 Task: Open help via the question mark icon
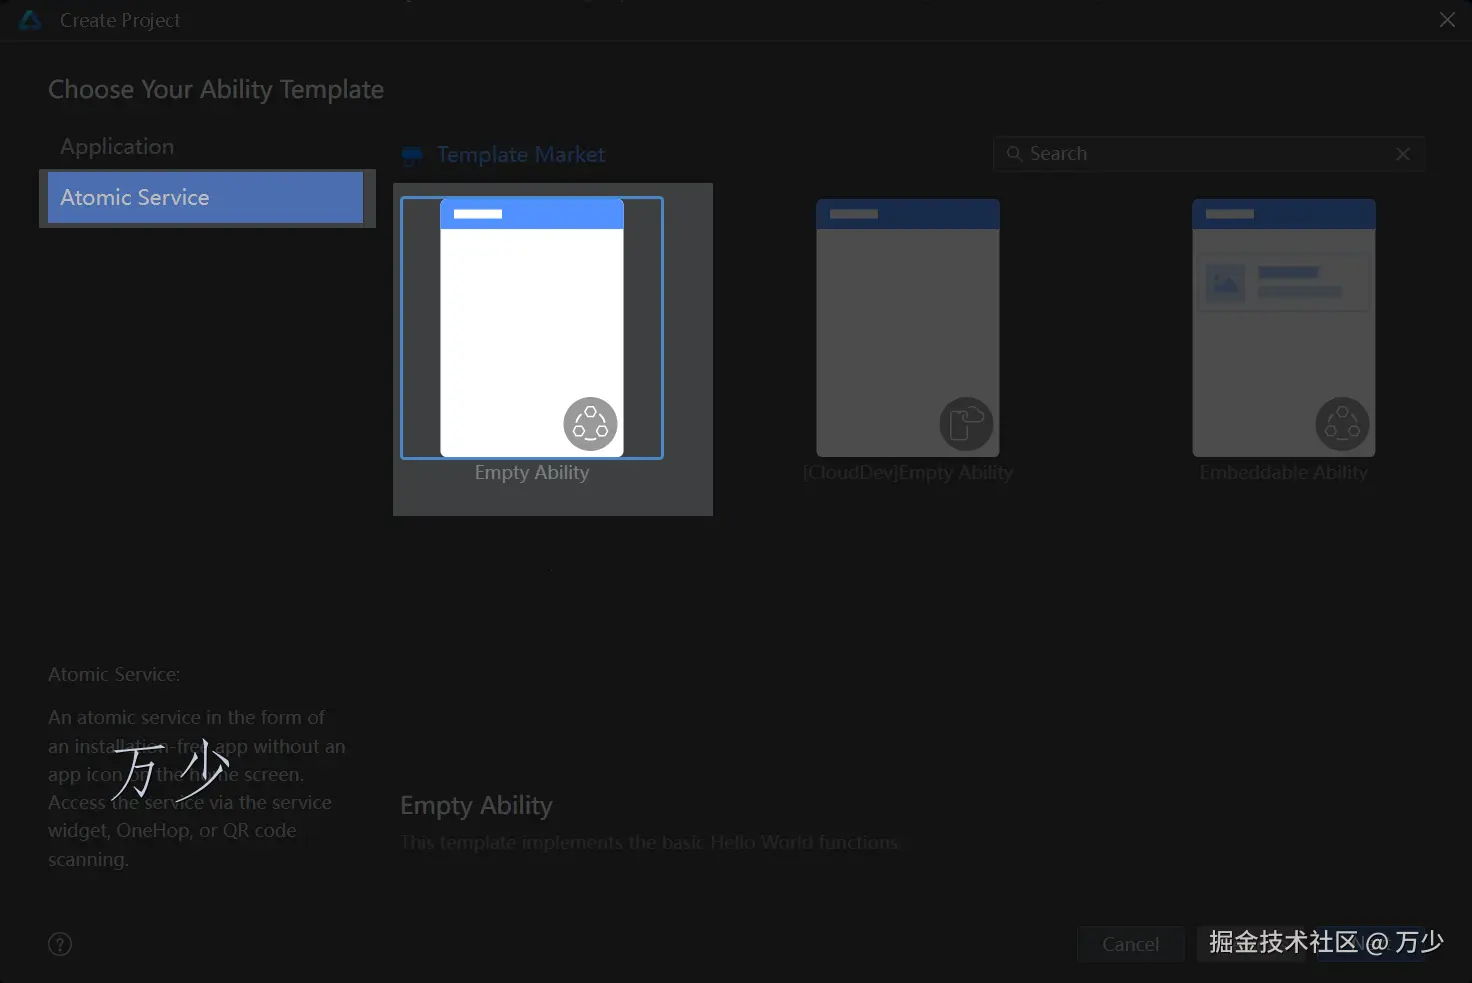pyautogui.click(x=60, y=944)
